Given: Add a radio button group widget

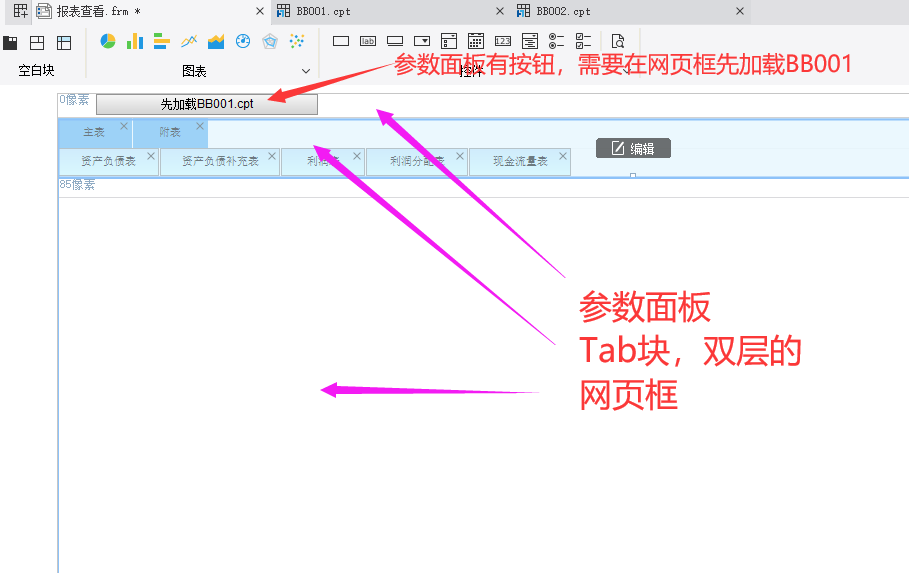Looking at the screenshot, I should click(557, 41).
